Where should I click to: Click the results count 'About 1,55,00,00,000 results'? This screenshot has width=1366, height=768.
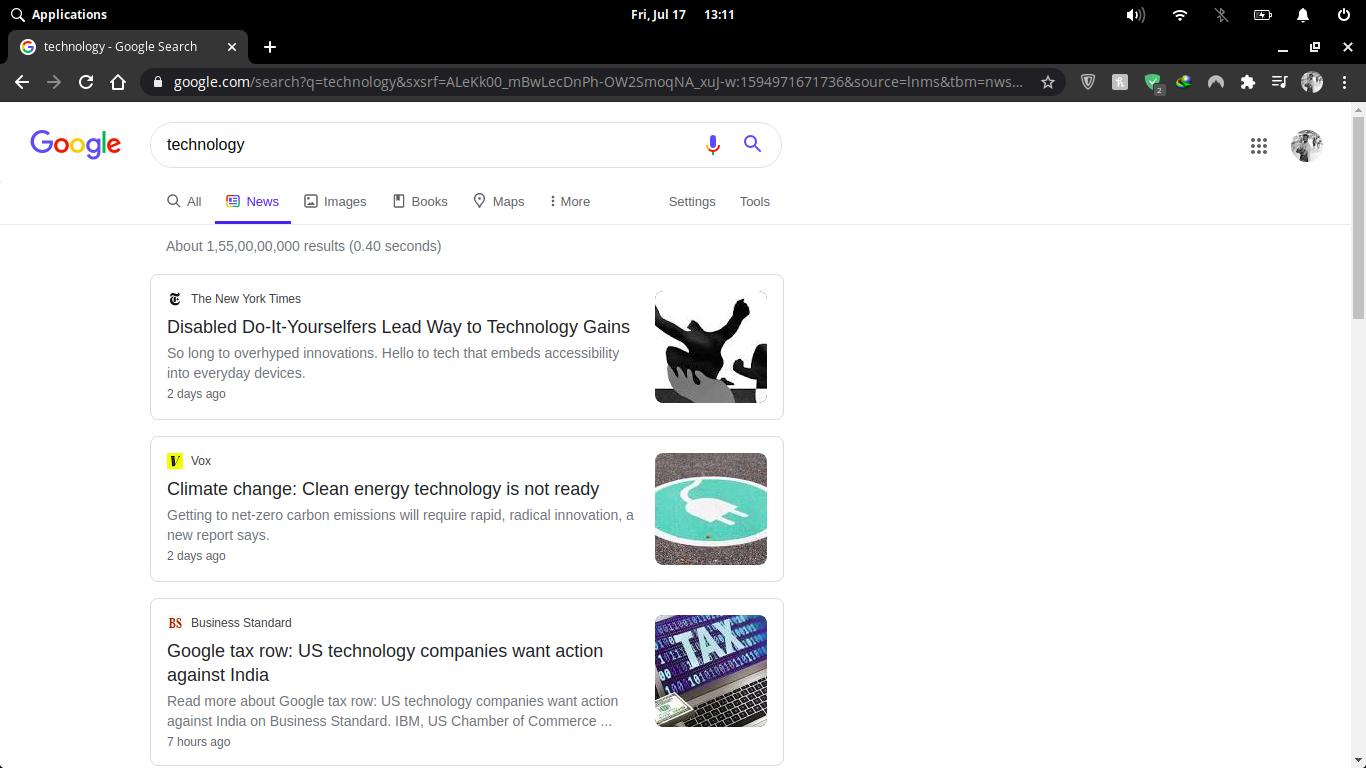pos(304,246)
